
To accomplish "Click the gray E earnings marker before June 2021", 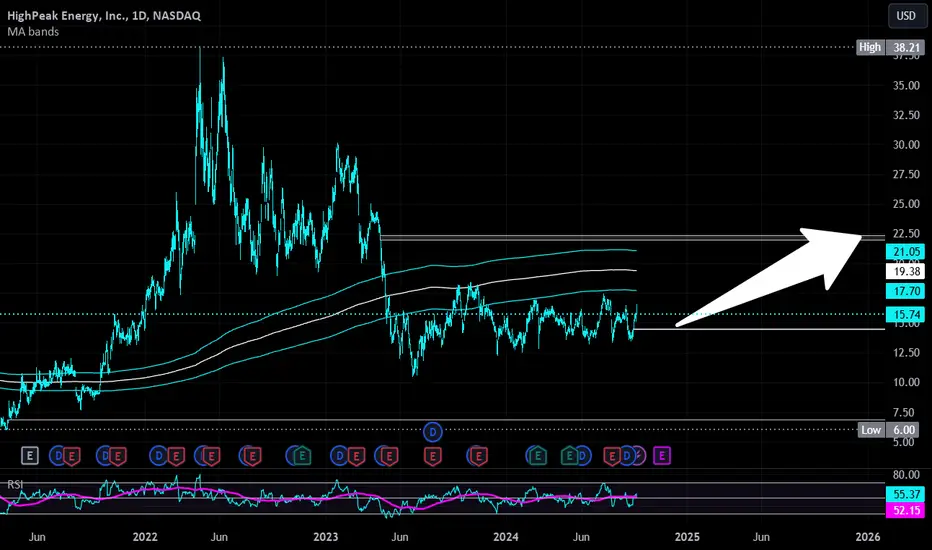I will (30, 456).
